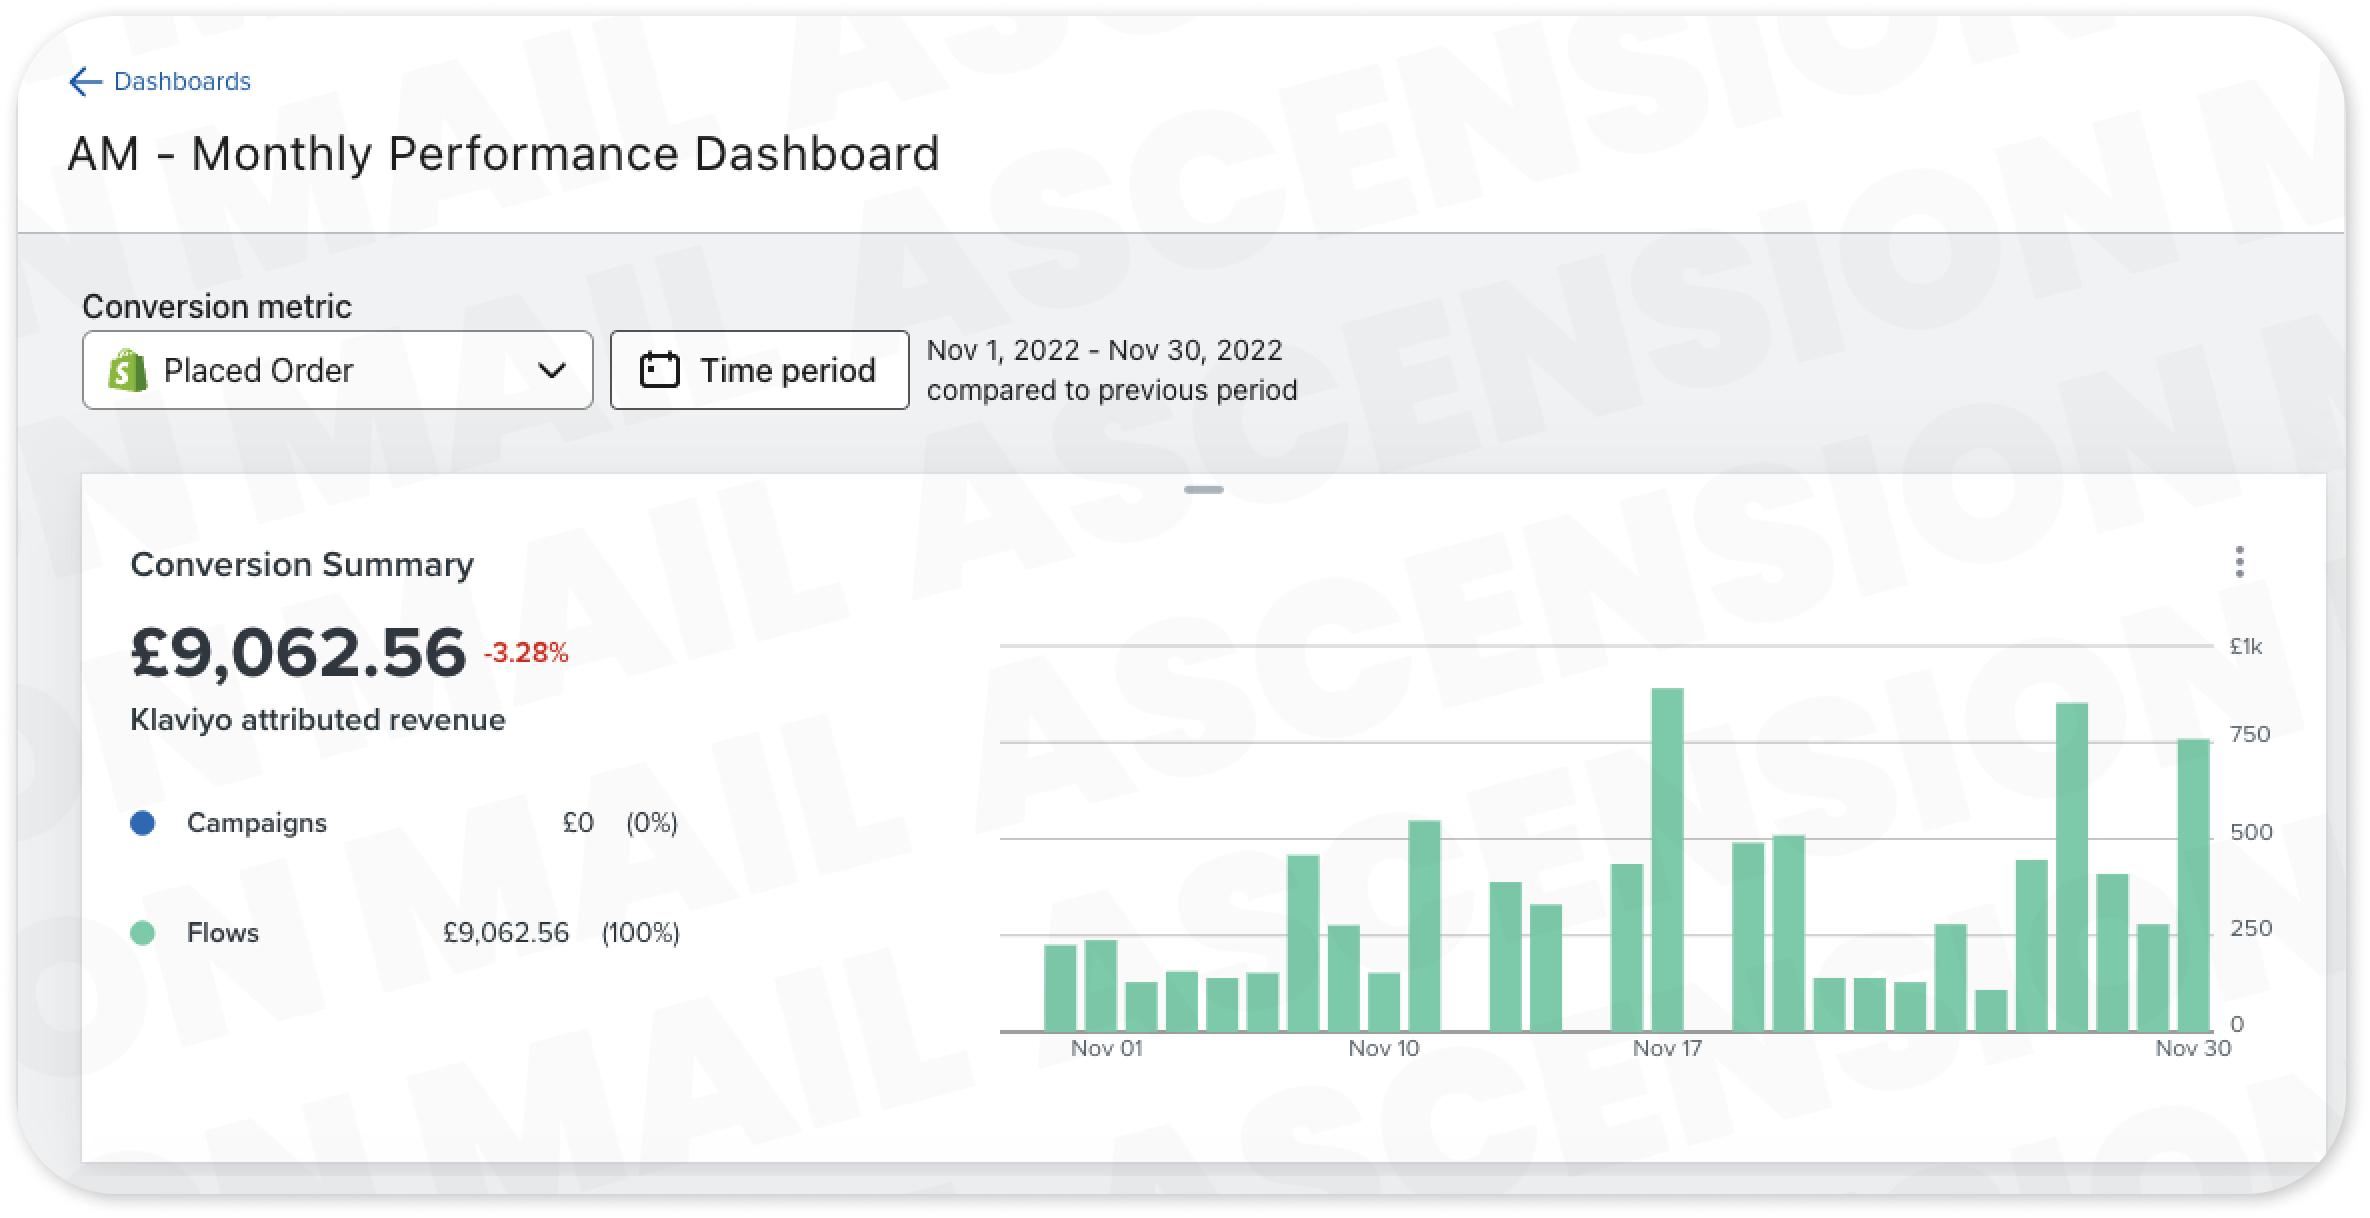Click the first bar above Nov 01
The image size is (2370, 1218).
1060,988
